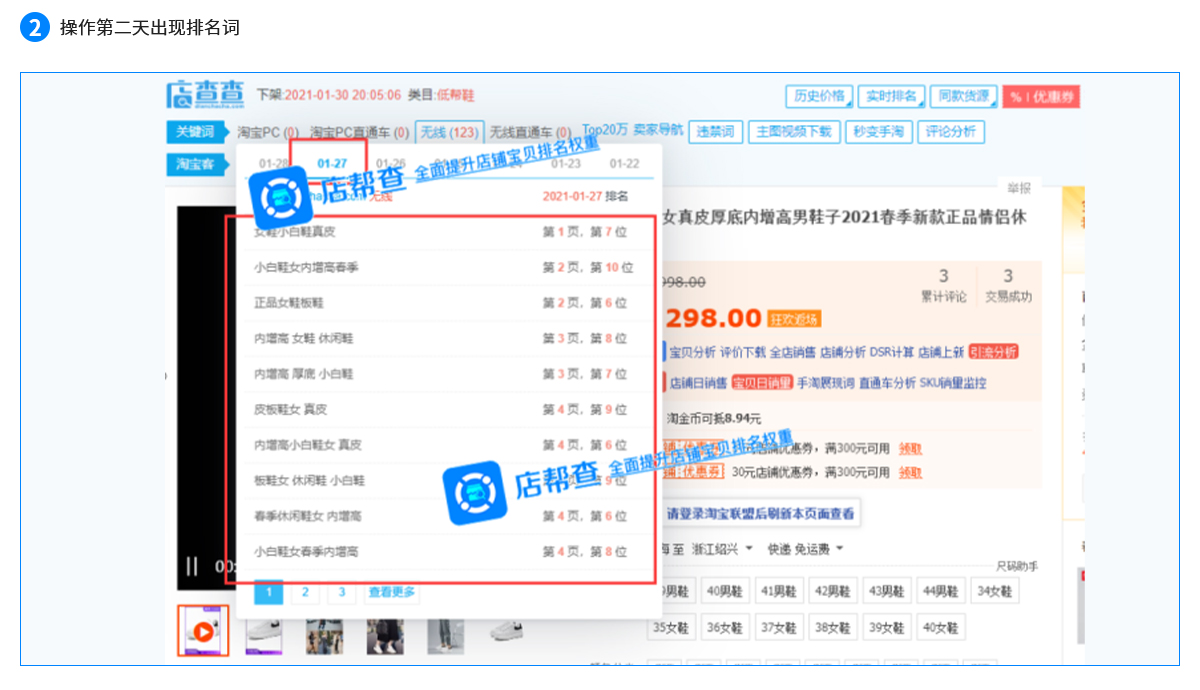Click keyword row 小白鞋女内增高春季
This screenshot has height=690, width=1200.
445,267
